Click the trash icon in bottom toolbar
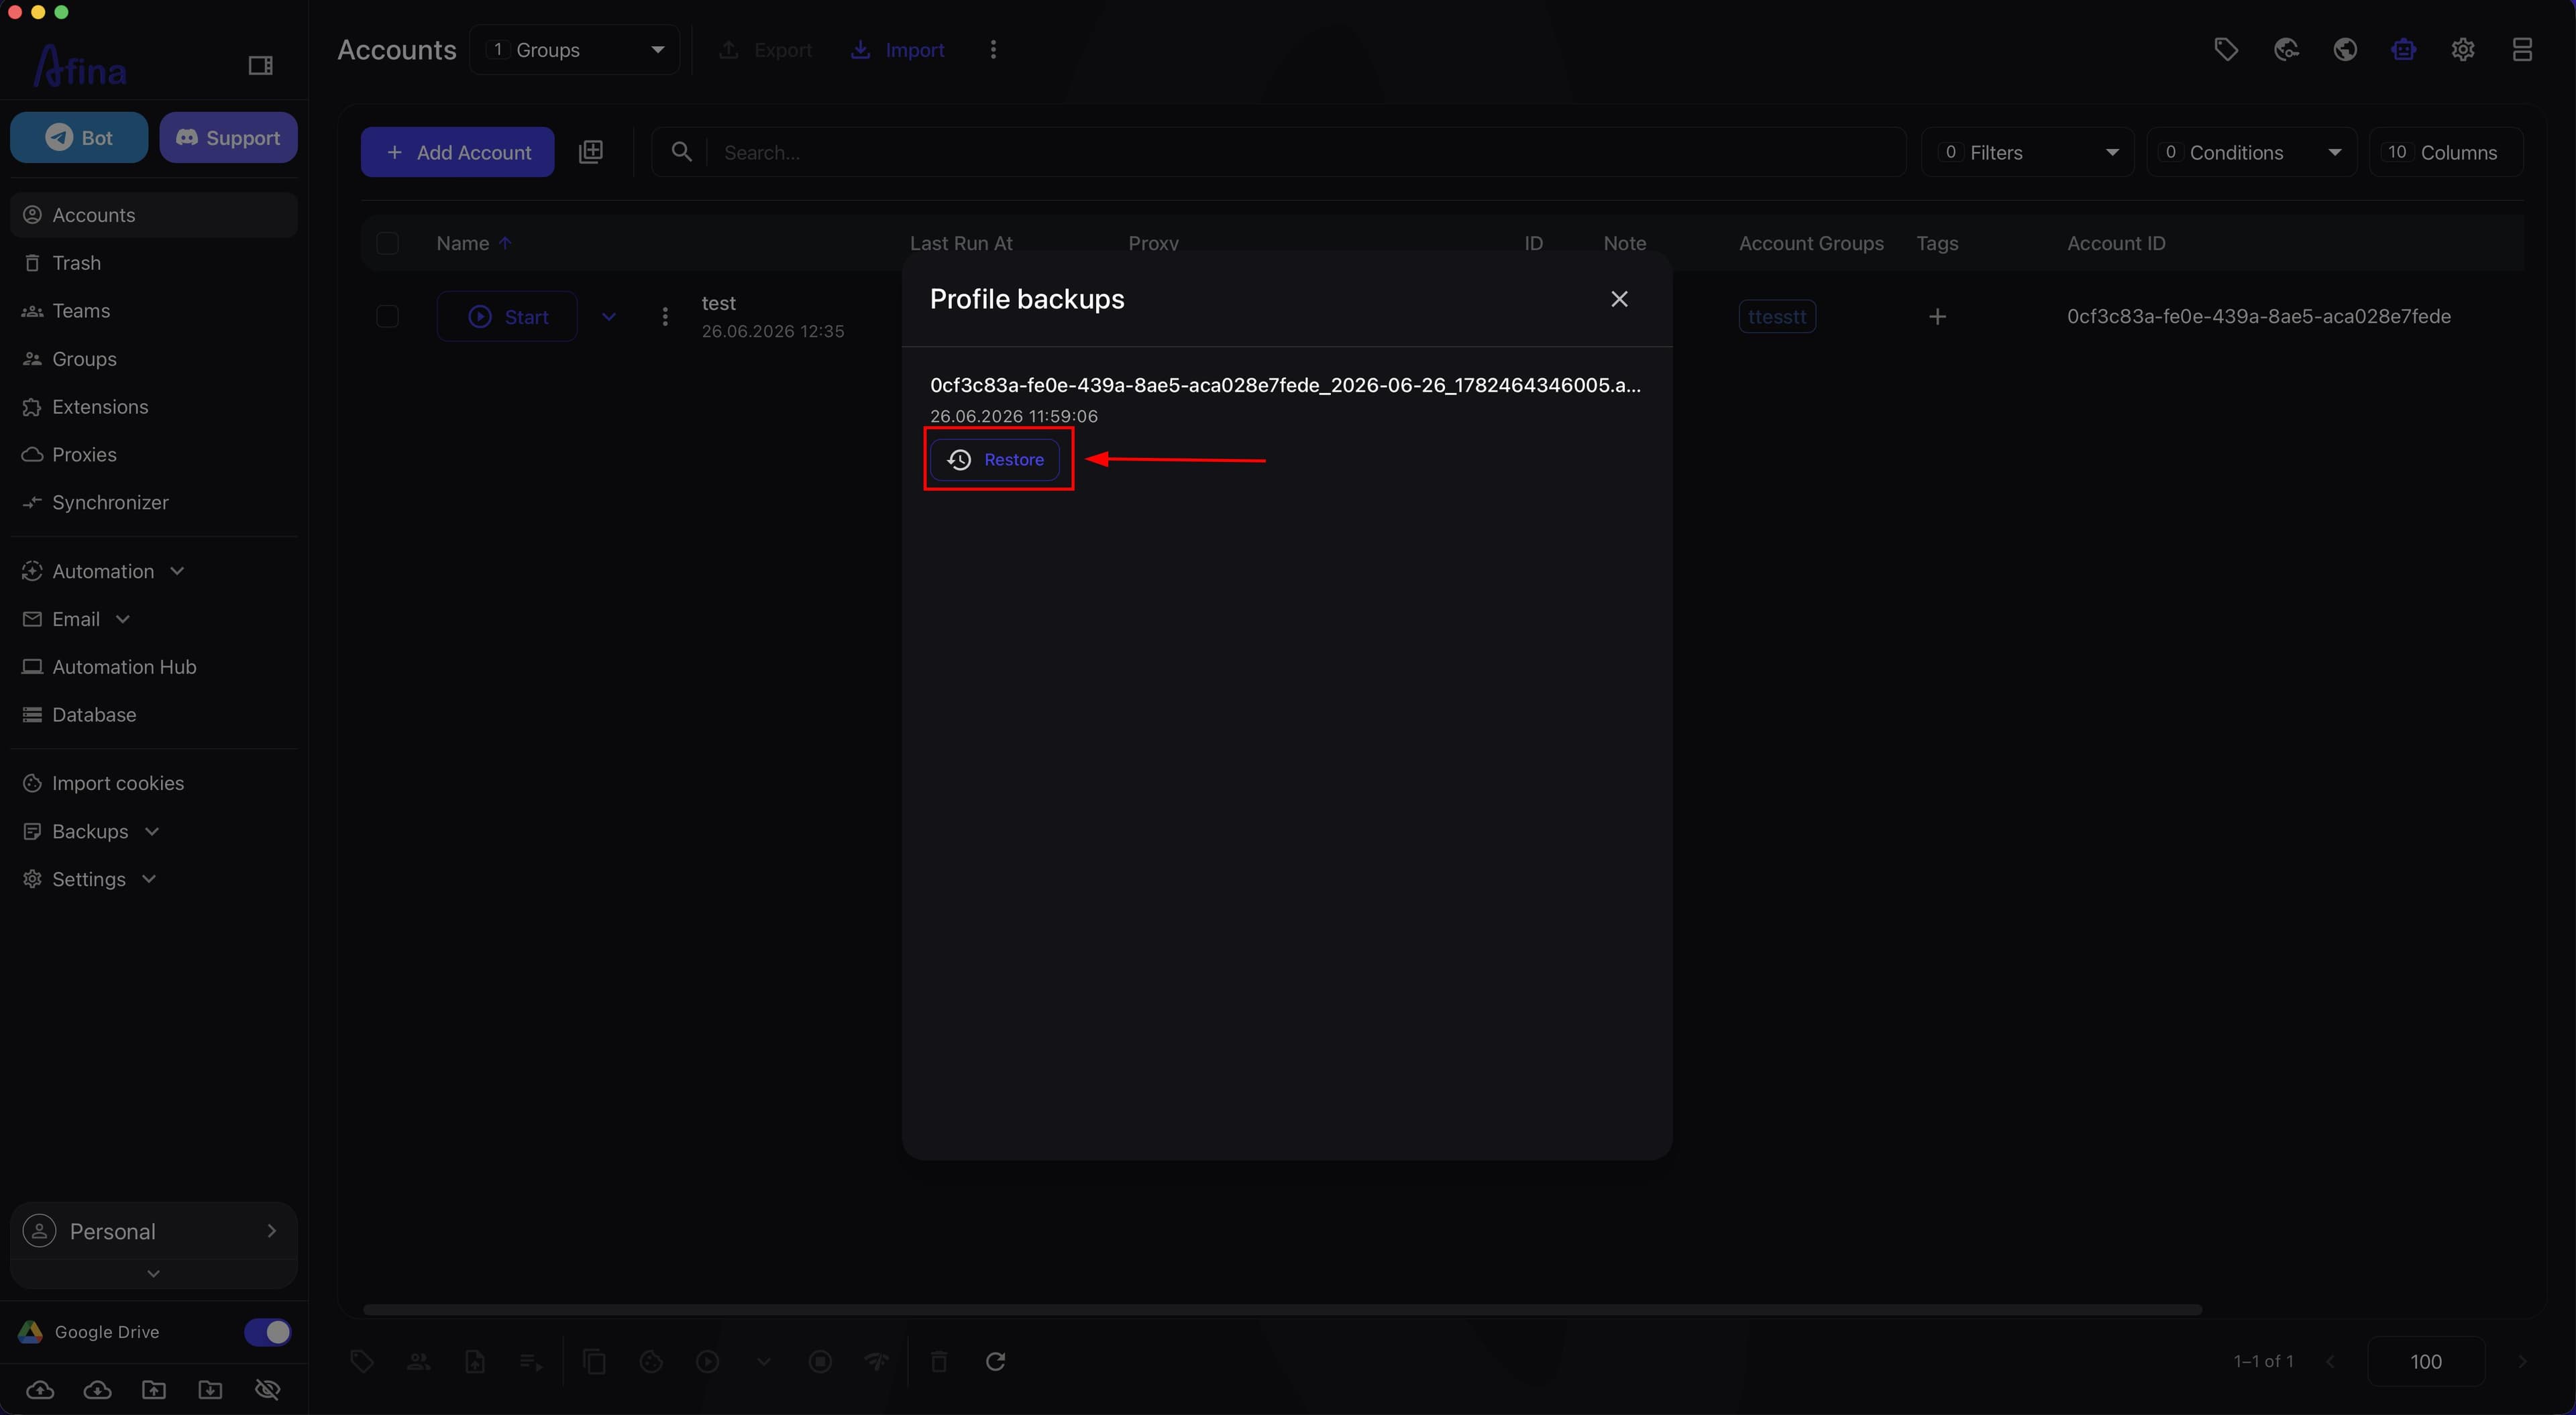2576x1415 pixels. 939,1361
